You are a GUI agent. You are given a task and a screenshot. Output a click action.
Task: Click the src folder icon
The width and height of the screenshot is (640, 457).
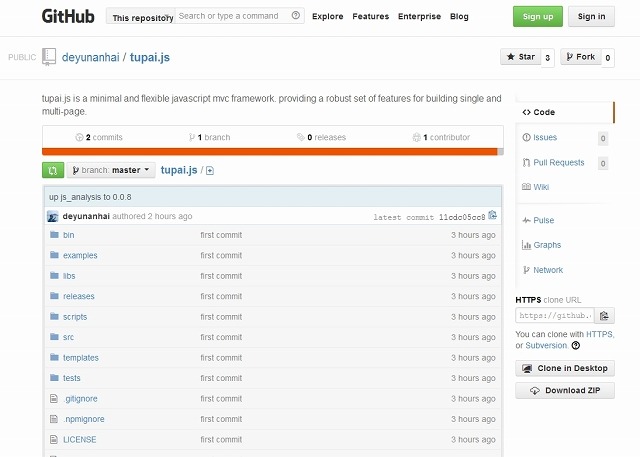tap(54, 337)
